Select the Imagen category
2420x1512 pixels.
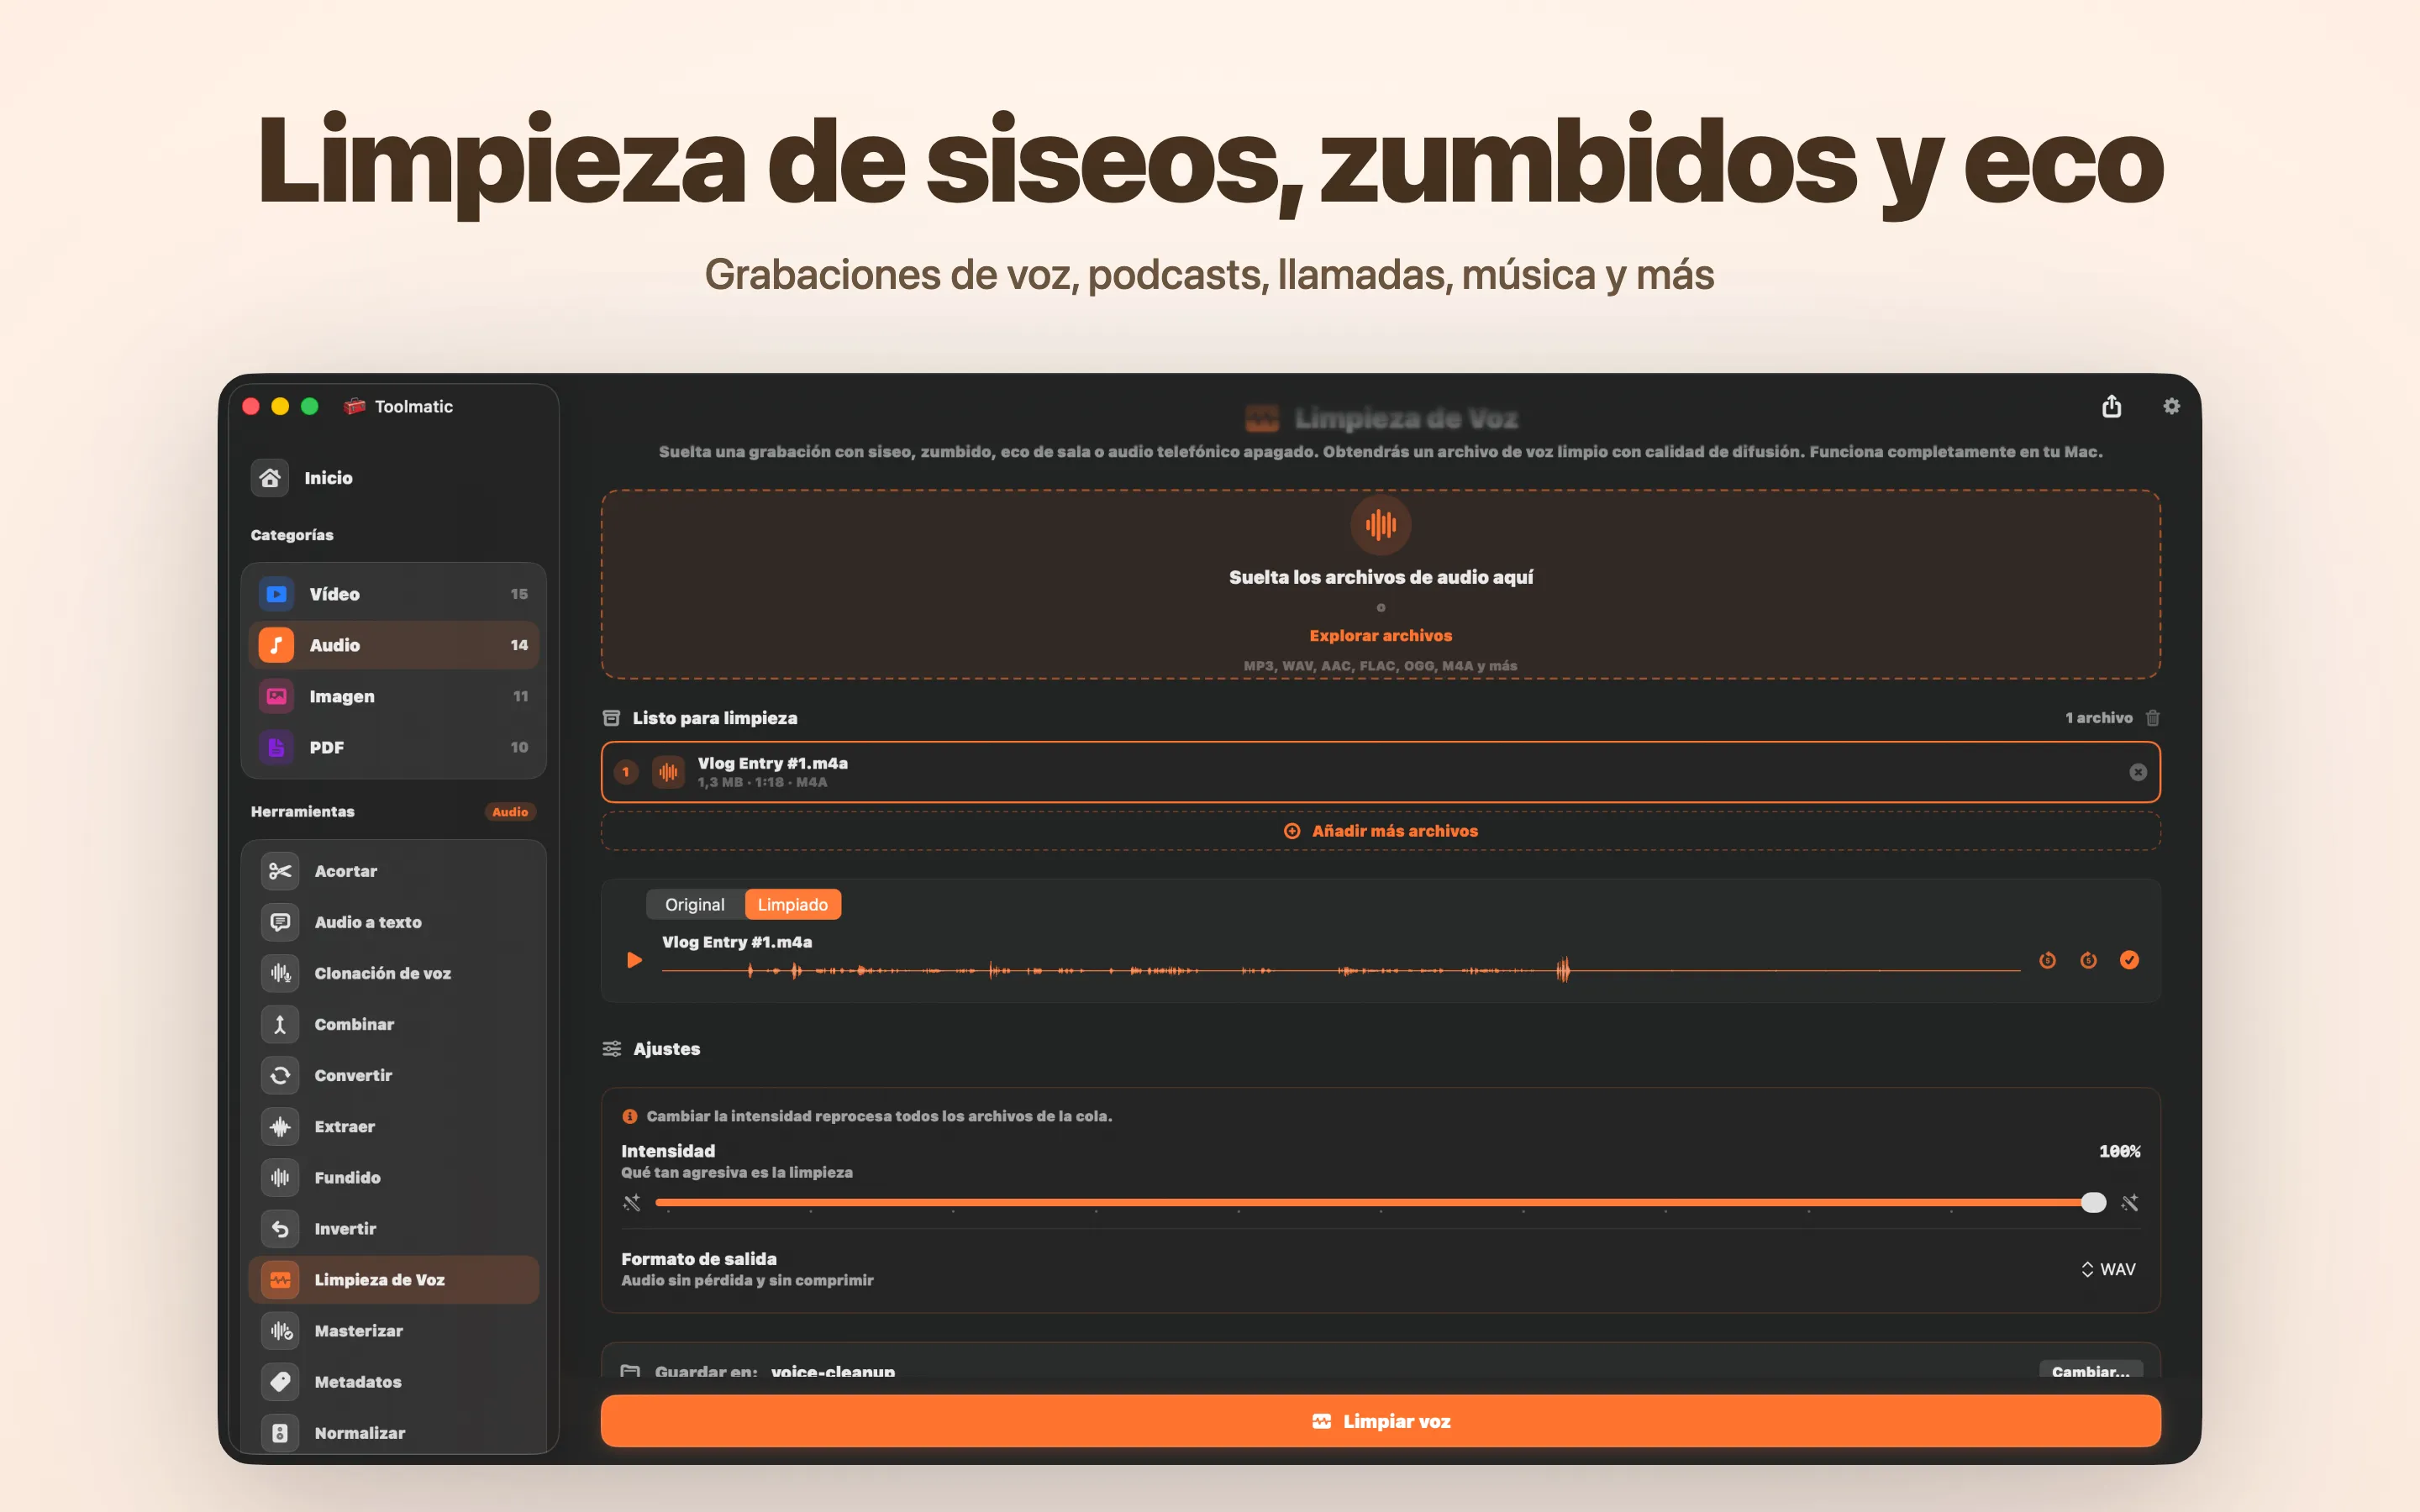pyautogui.click(x=393, y=696)
